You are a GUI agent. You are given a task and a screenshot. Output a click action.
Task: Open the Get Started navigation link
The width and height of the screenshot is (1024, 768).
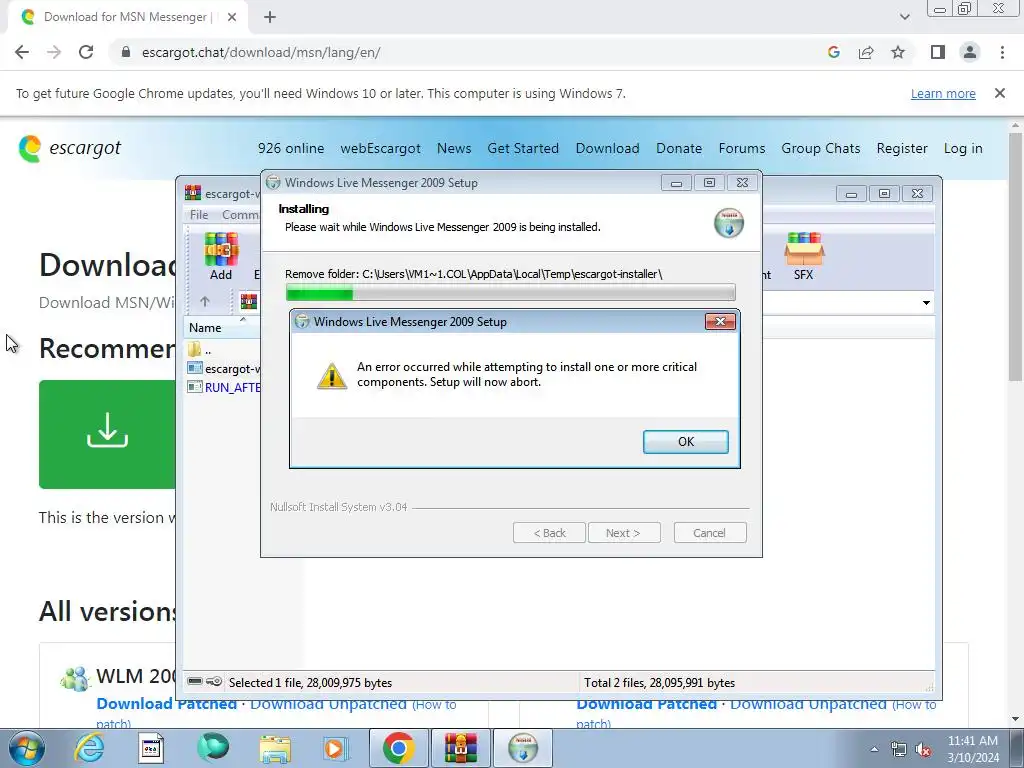523,148
